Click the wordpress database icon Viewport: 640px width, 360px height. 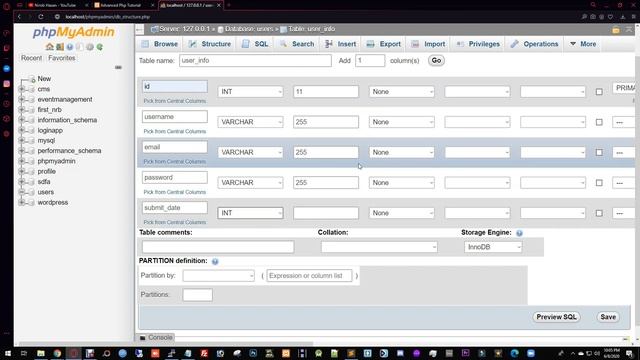point(31,202)
